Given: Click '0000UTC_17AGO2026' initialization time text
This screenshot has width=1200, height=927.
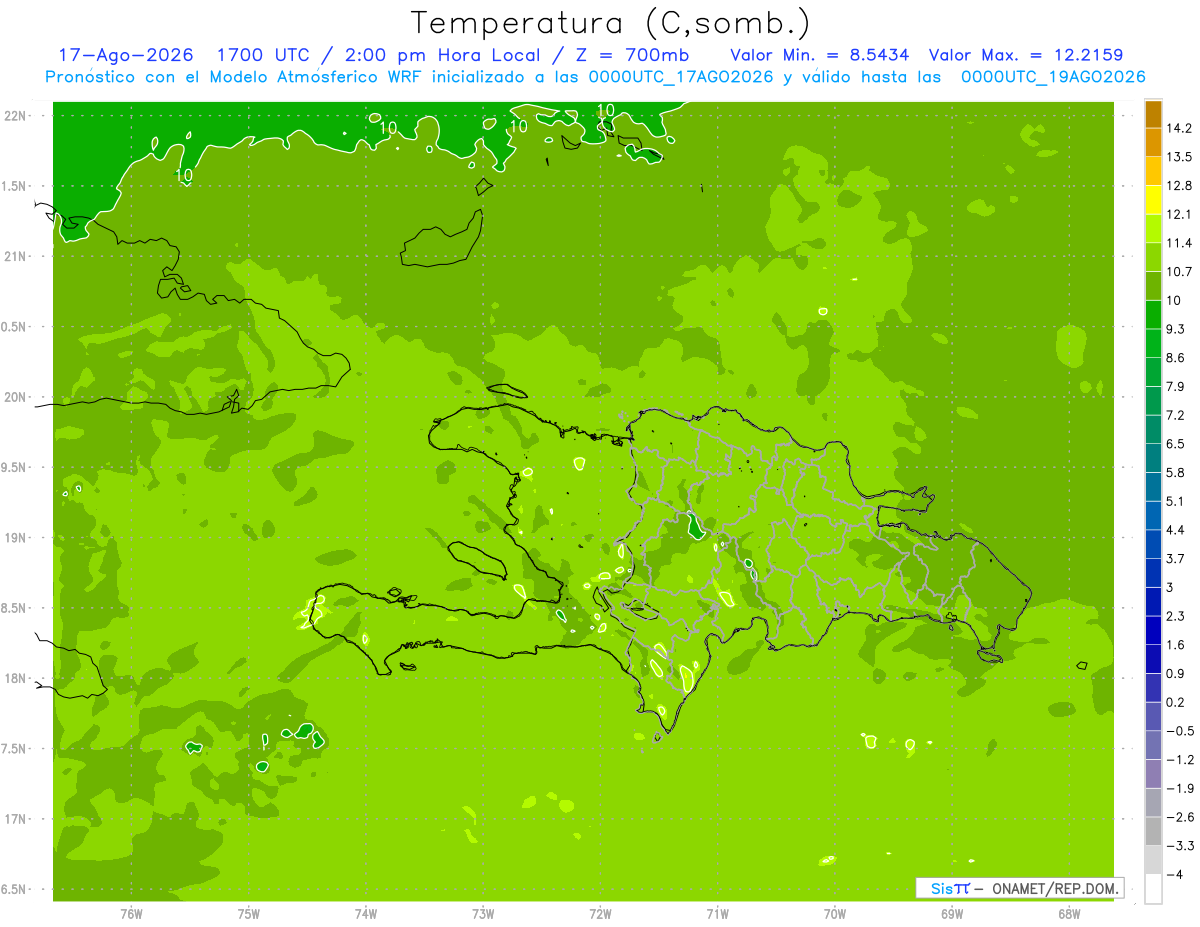Looking at the screenshot, I should [x=681, y=77].
